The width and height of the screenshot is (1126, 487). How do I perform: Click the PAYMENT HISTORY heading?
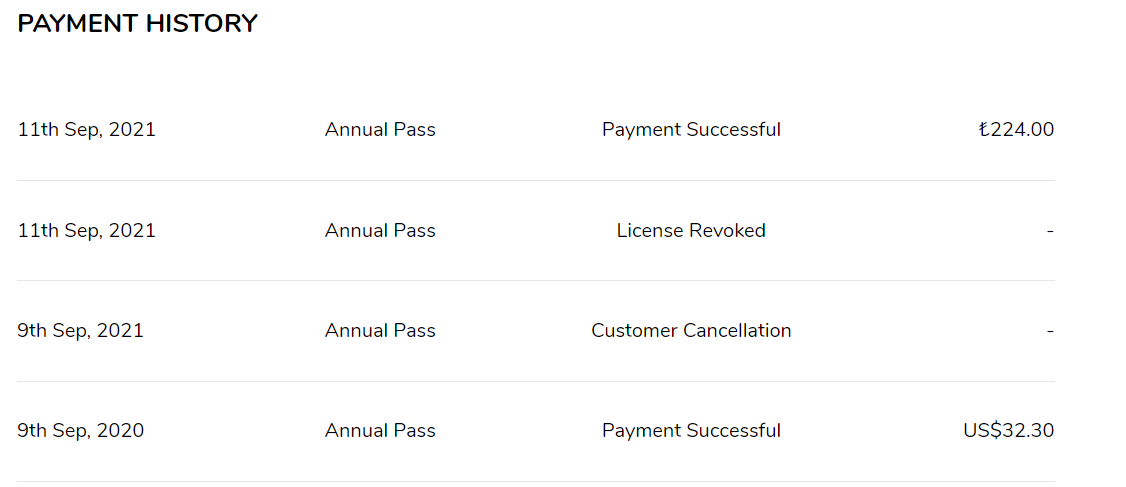pyautogui.click(x=137, y=24)
